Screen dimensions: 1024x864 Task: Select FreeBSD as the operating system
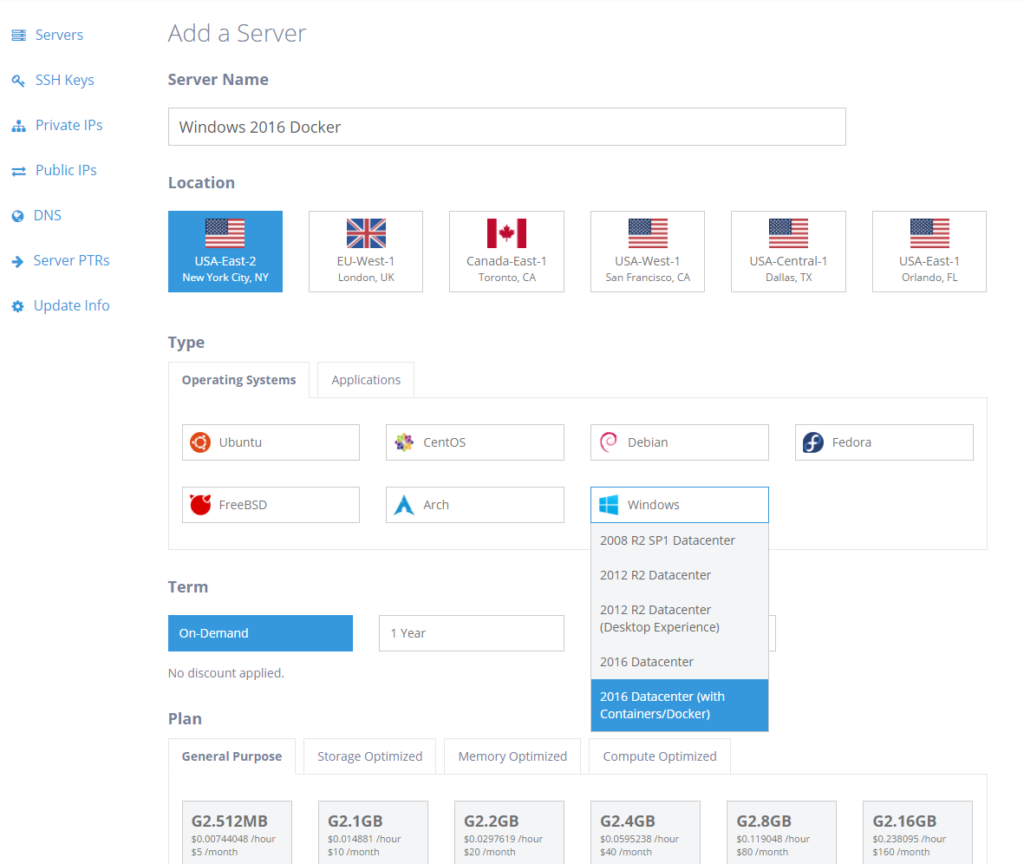[x=270, y=504]
